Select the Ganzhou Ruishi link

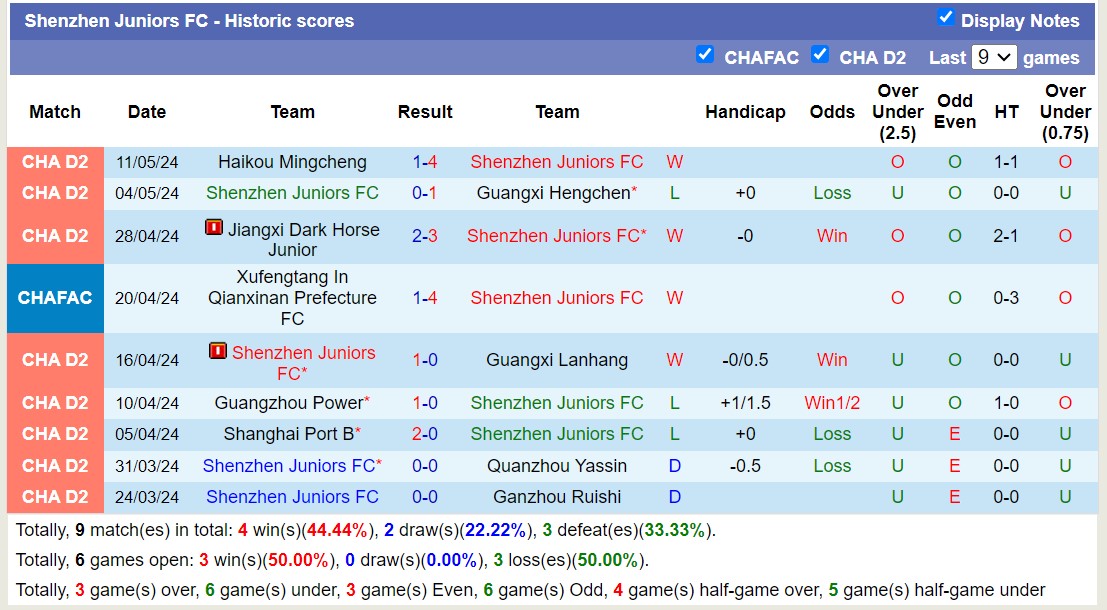point(557,496)
